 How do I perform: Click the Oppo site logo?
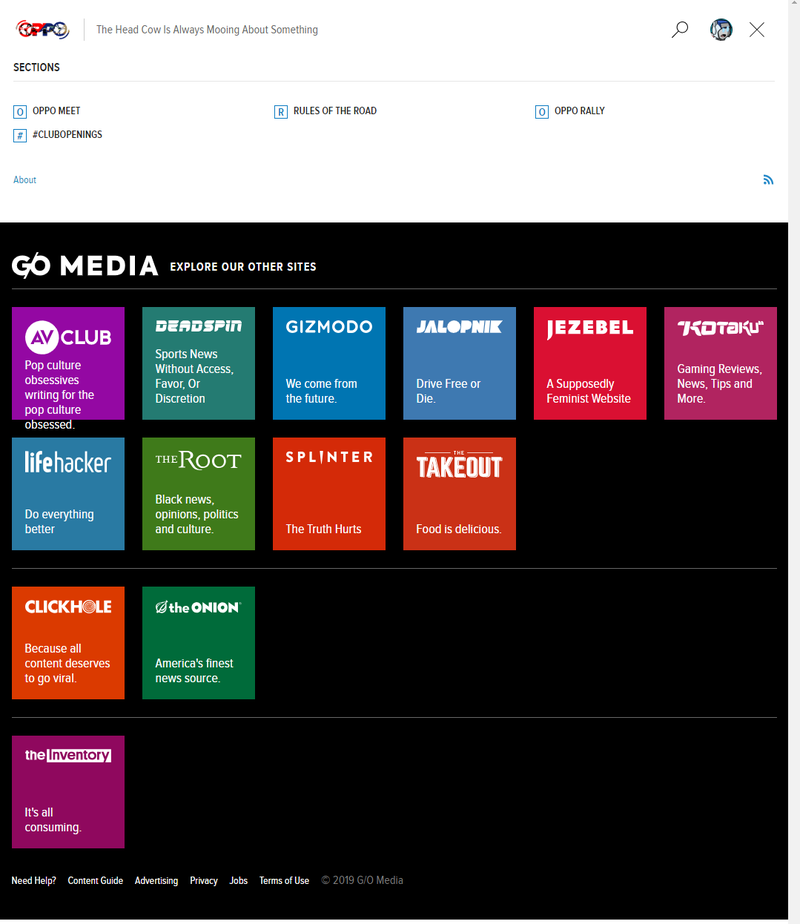[x=42, y=29]
